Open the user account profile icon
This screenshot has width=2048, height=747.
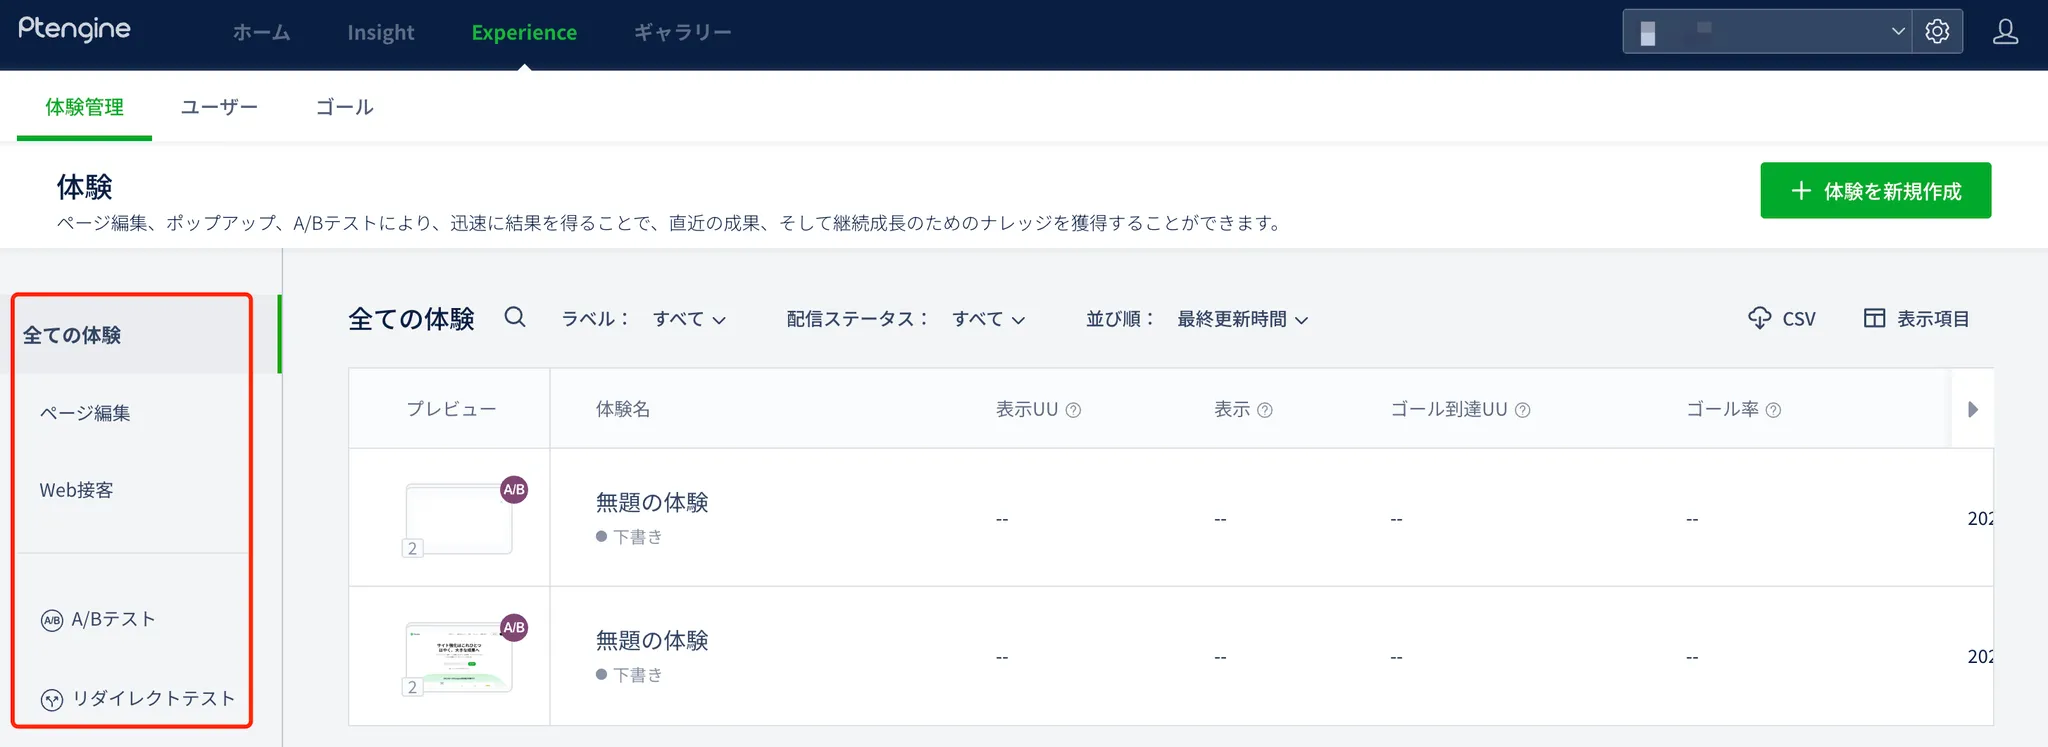click(2005, 32)
